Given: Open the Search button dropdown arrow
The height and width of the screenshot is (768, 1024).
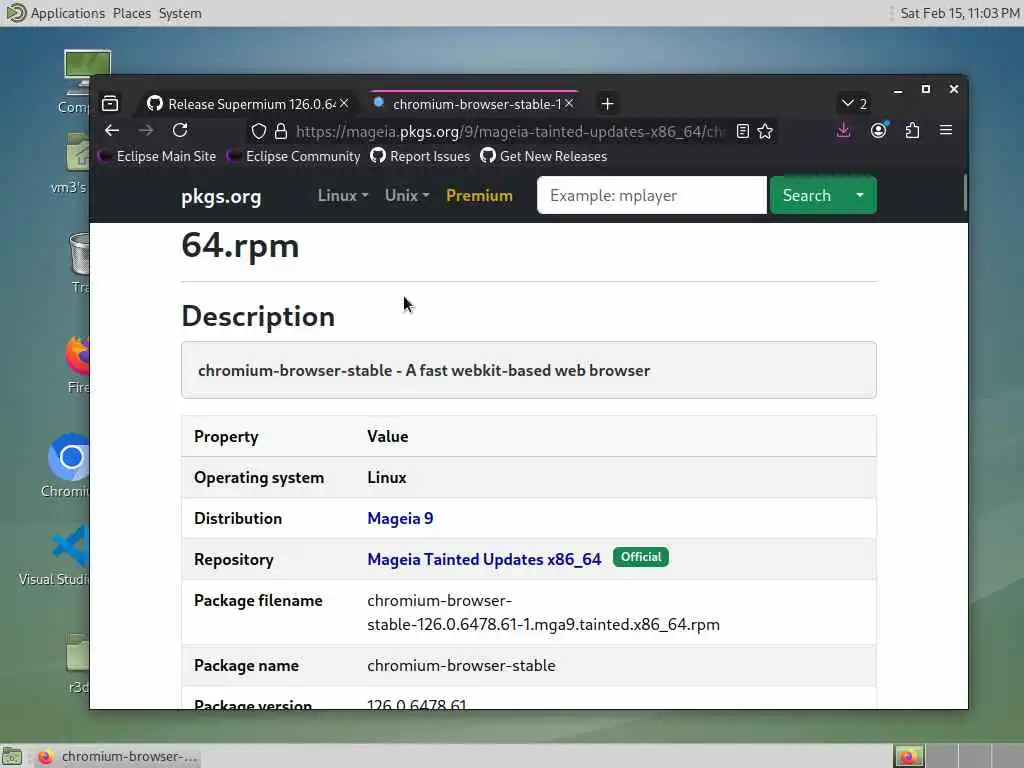Looking at the screenshot, I should coord(860,195).
